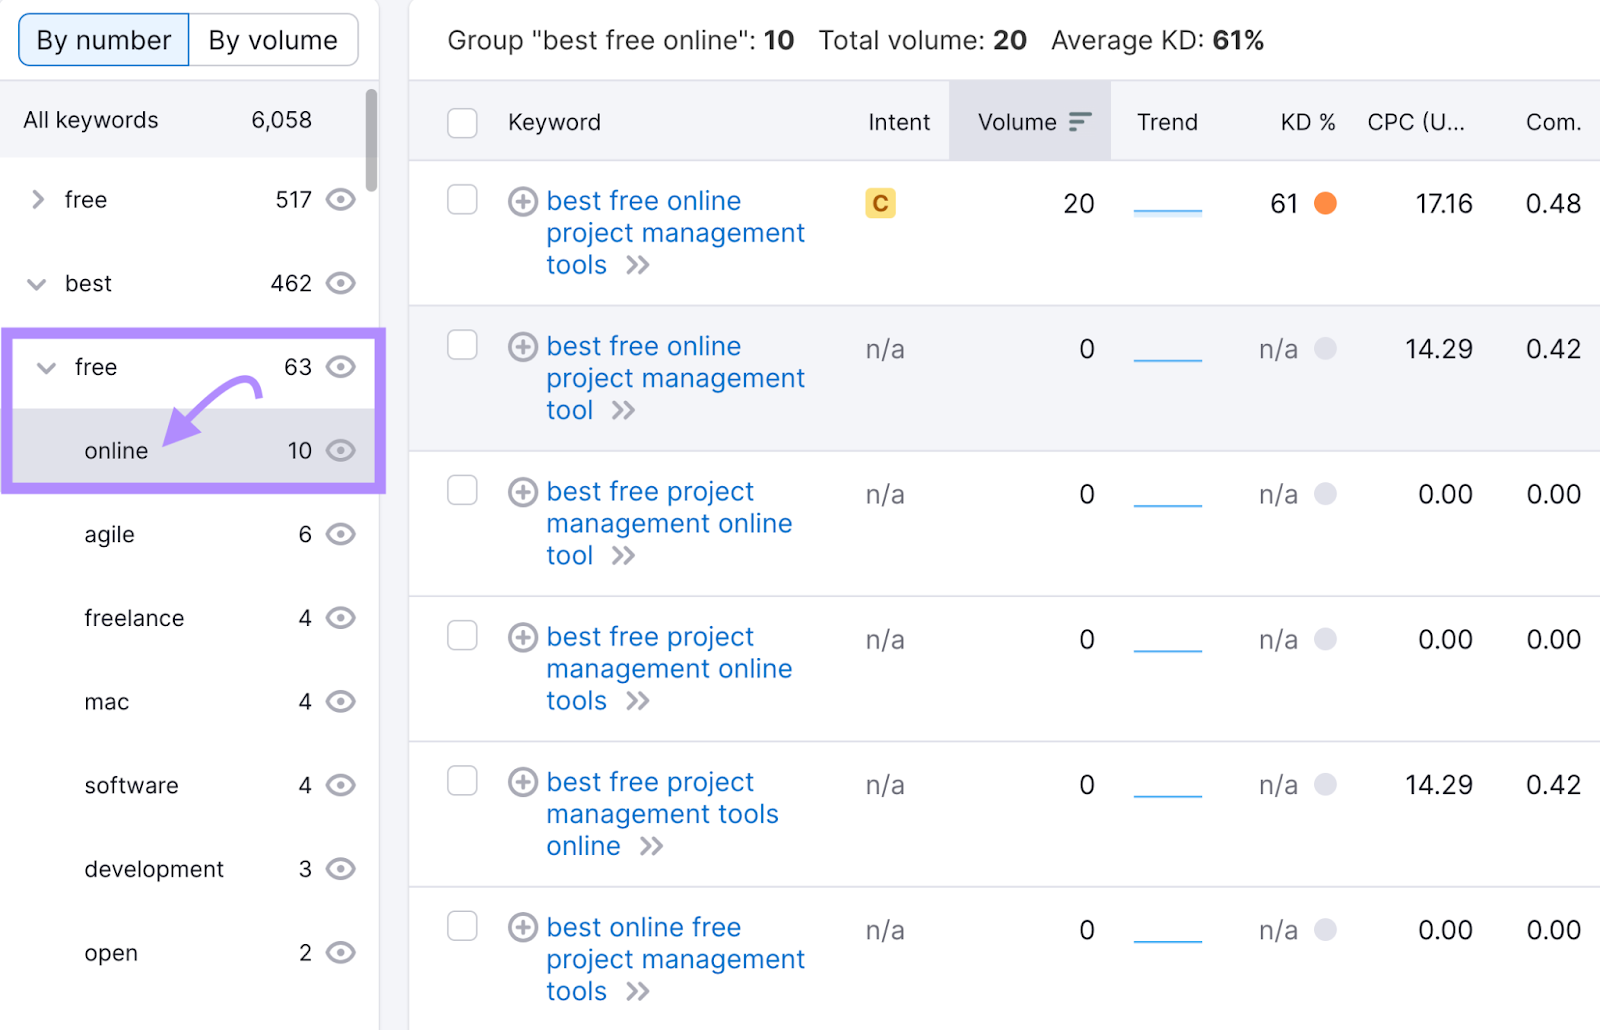Collapse the "best" keyword group

(x=37, y=284)
